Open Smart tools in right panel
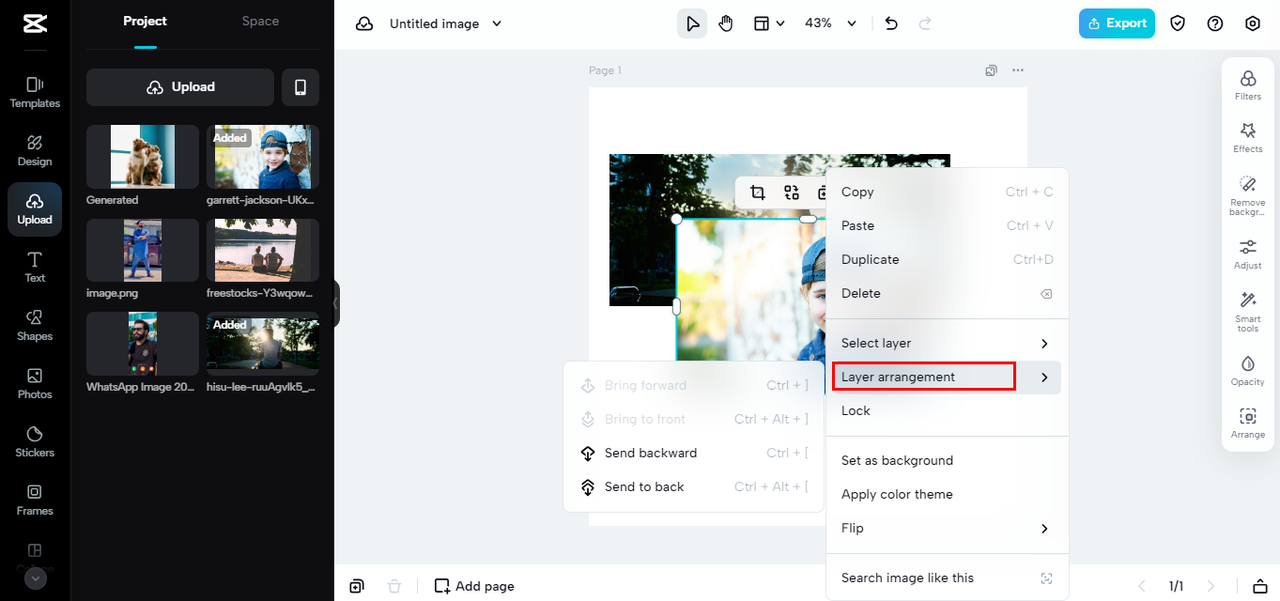Screen dimensions: 1280x601 [1248, 312]
